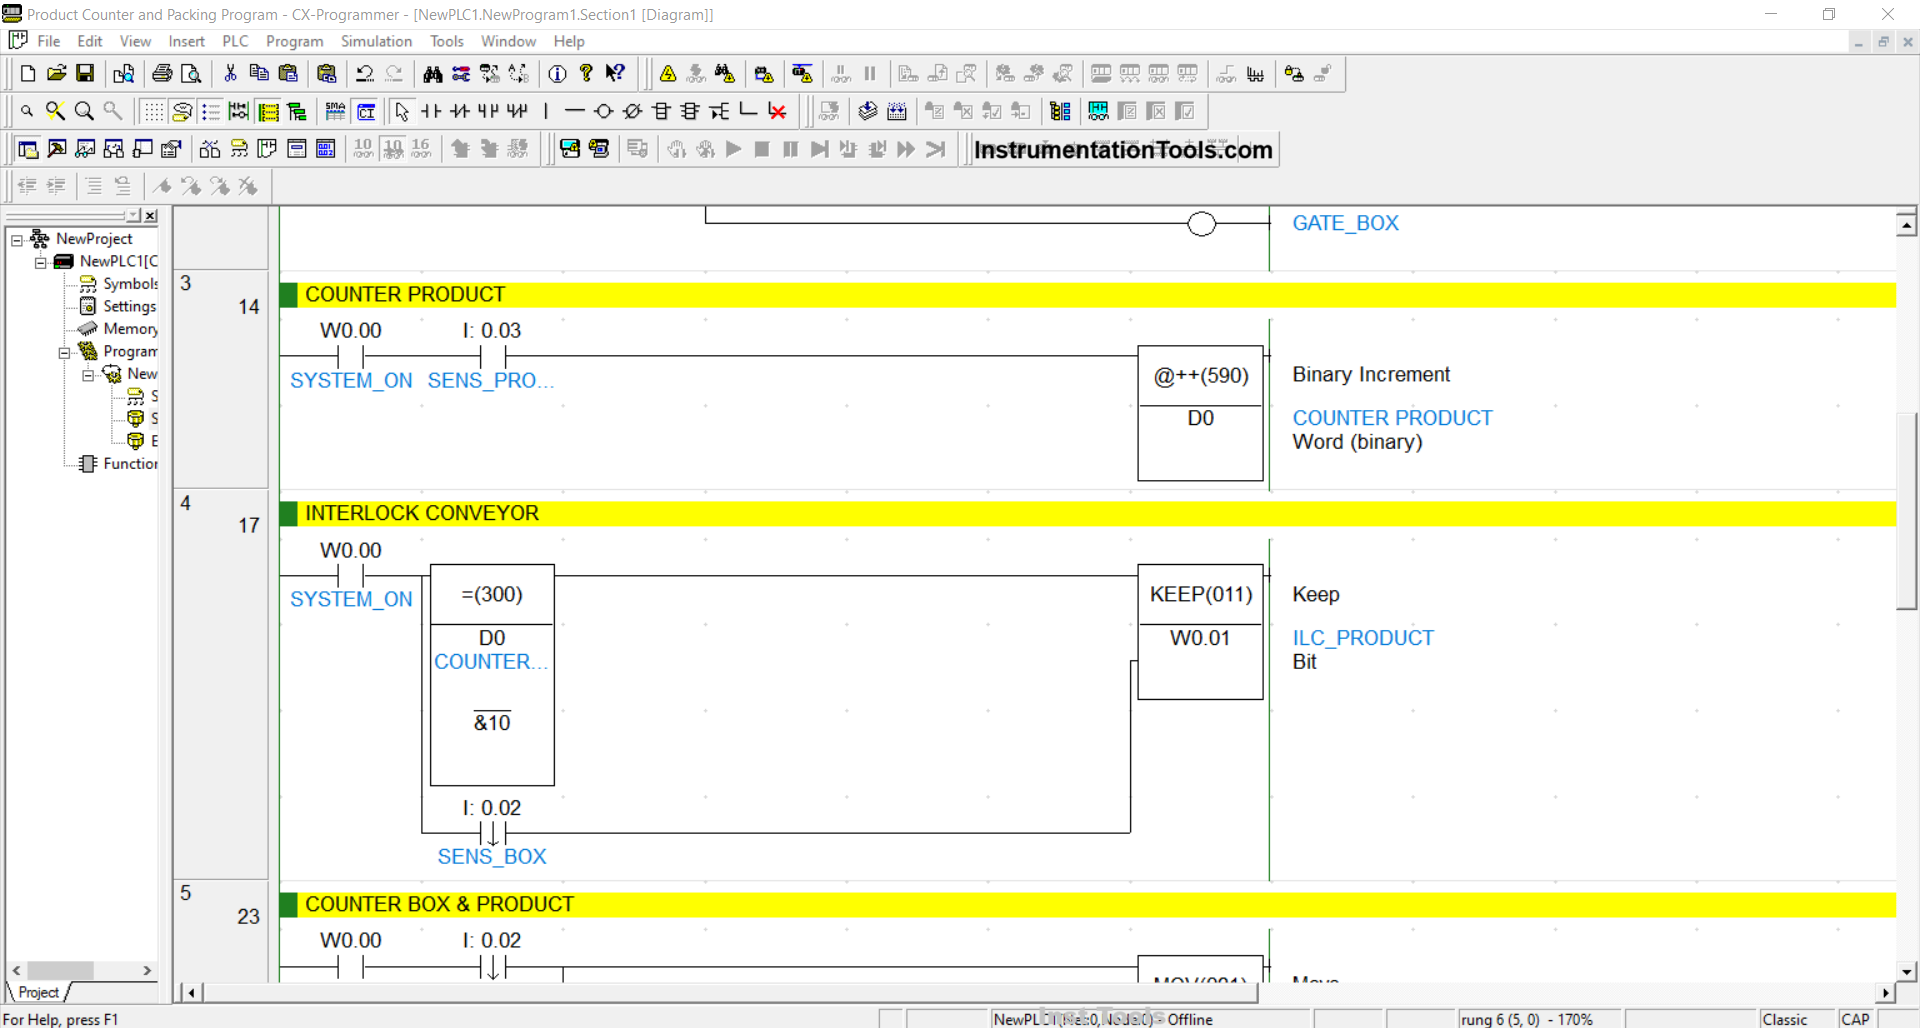
Task: Pick the New Coil tool
Action: coord(603,111)
